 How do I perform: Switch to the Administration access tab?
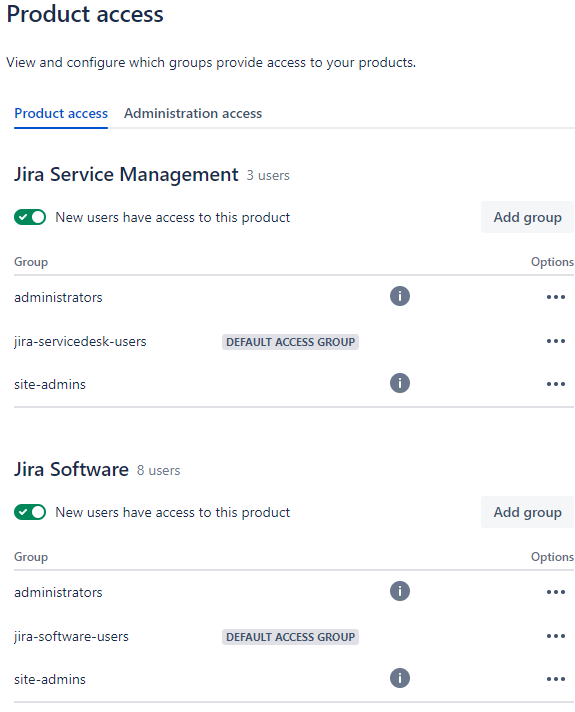click(193, 114)
